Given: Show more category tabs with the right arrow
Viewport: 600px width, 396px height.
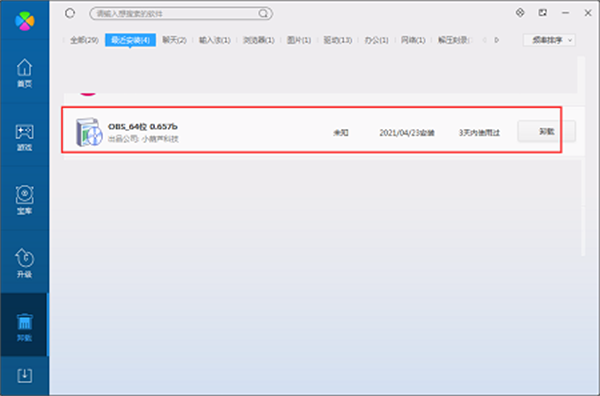Looking at the screenshot, I should coord(496,40).
